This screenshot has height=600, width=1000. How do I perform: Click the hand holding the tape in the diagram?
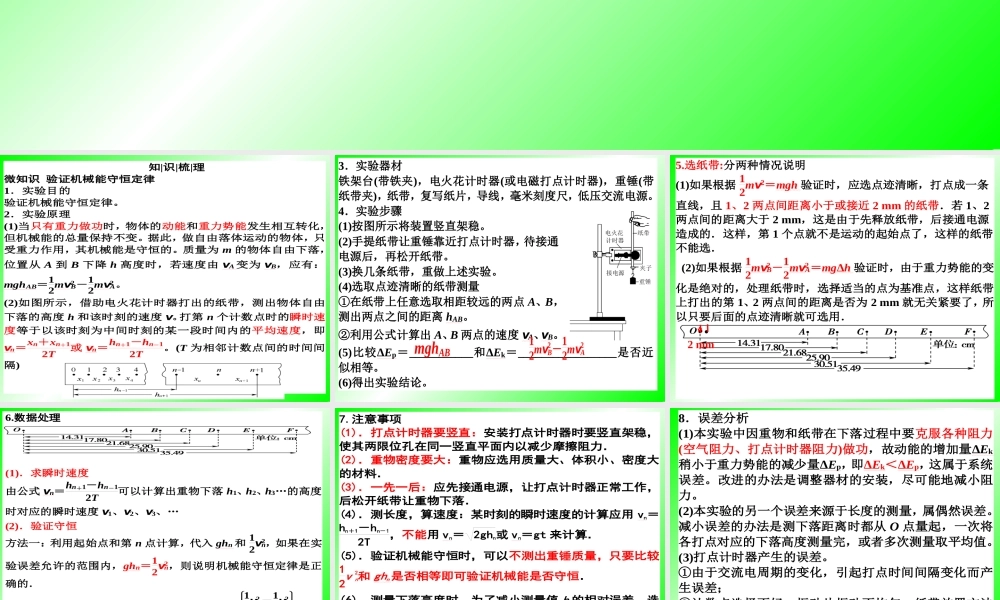(x=639, y=220)
